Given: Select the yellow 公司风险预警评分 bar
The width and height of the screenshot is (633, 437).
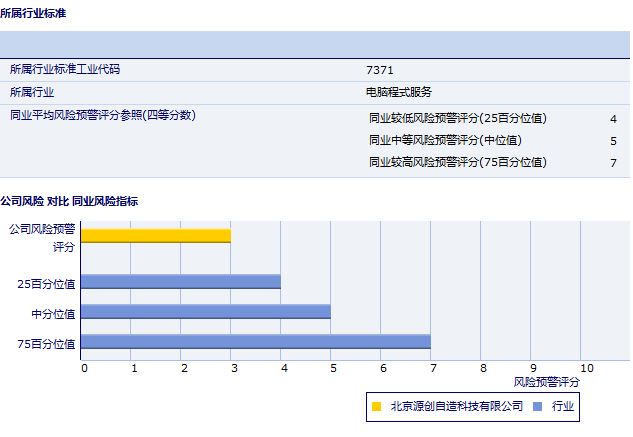Looking at the screenshot, I should [x=156, y=236].
